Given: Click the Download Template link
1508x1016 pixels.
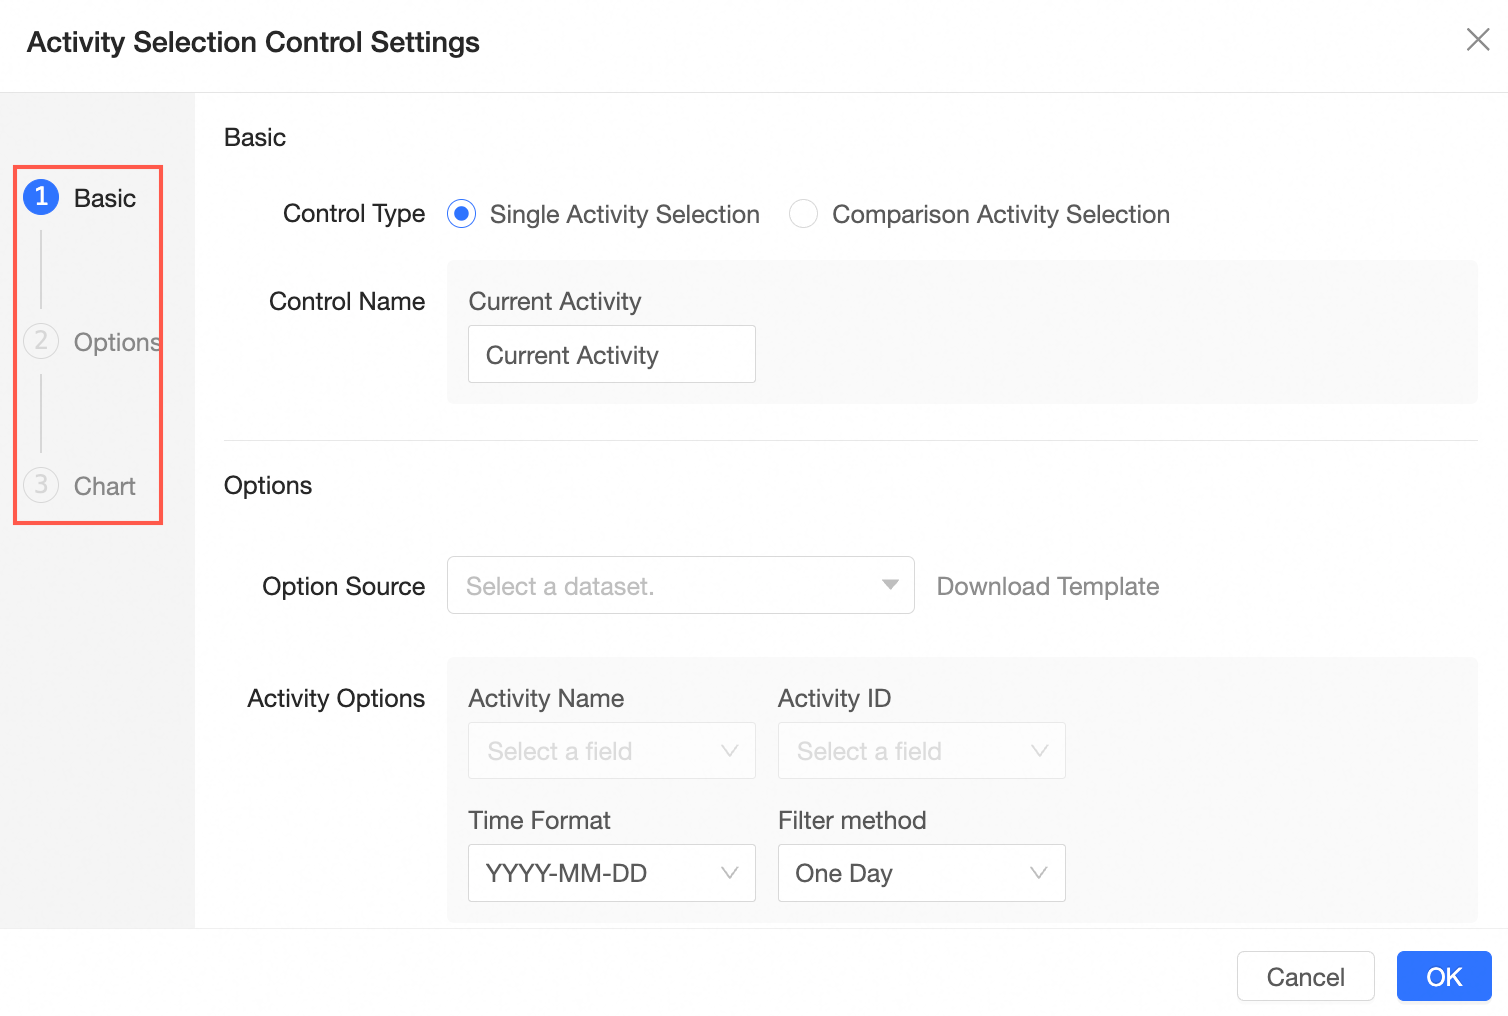Looking at the screenshot, I should [1047, 586].
